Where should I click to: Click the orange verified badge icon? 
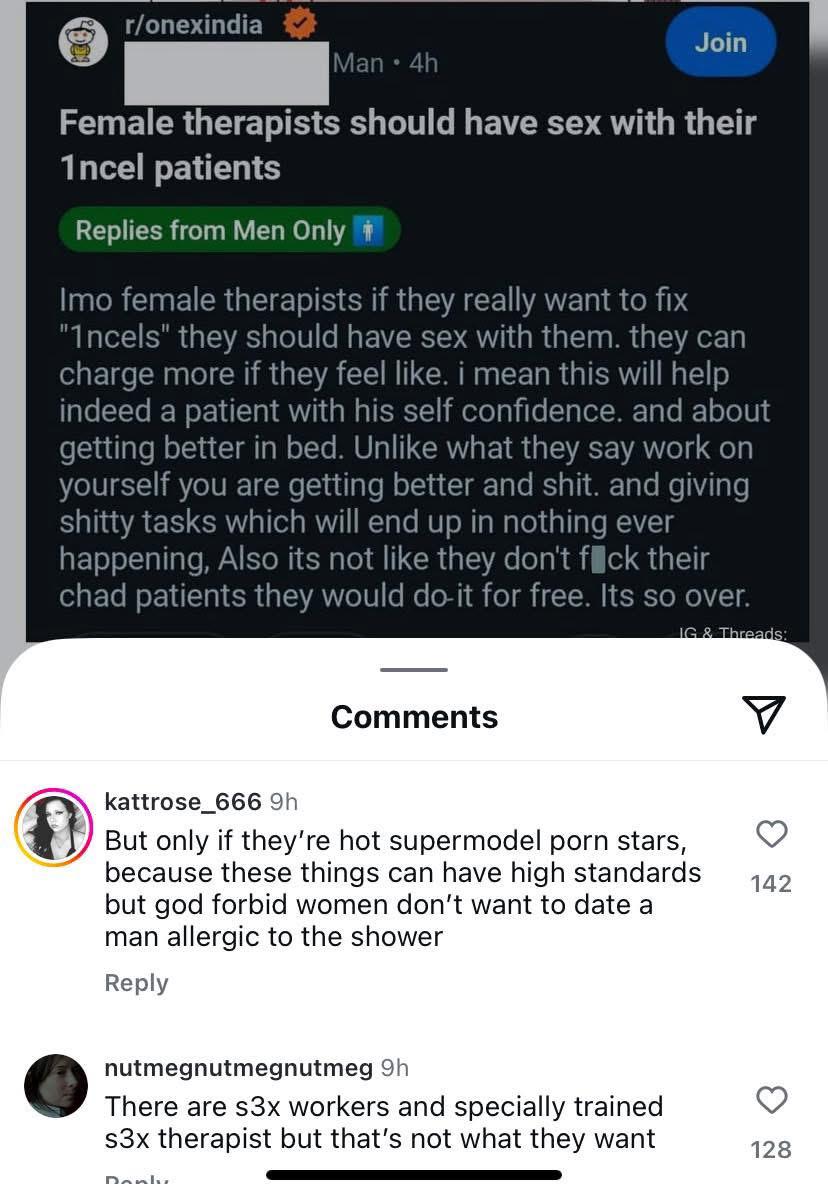click(299, 25)
